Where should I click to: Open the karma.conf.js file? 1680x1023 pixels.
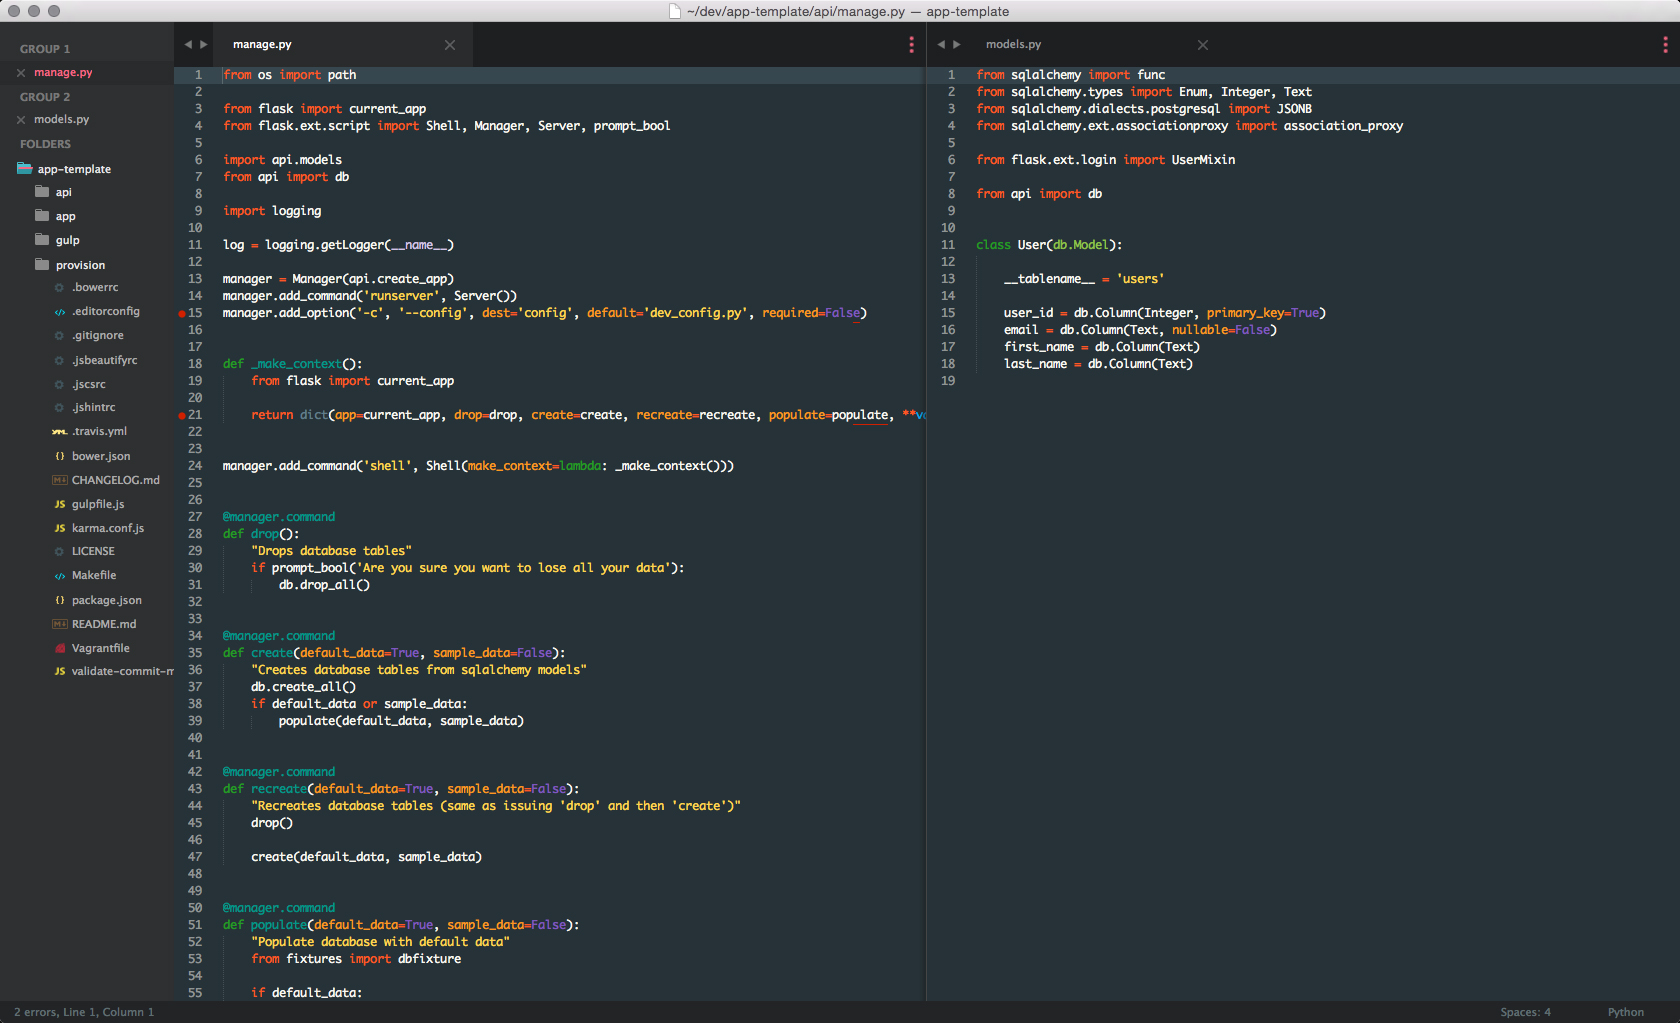point(108,528)
